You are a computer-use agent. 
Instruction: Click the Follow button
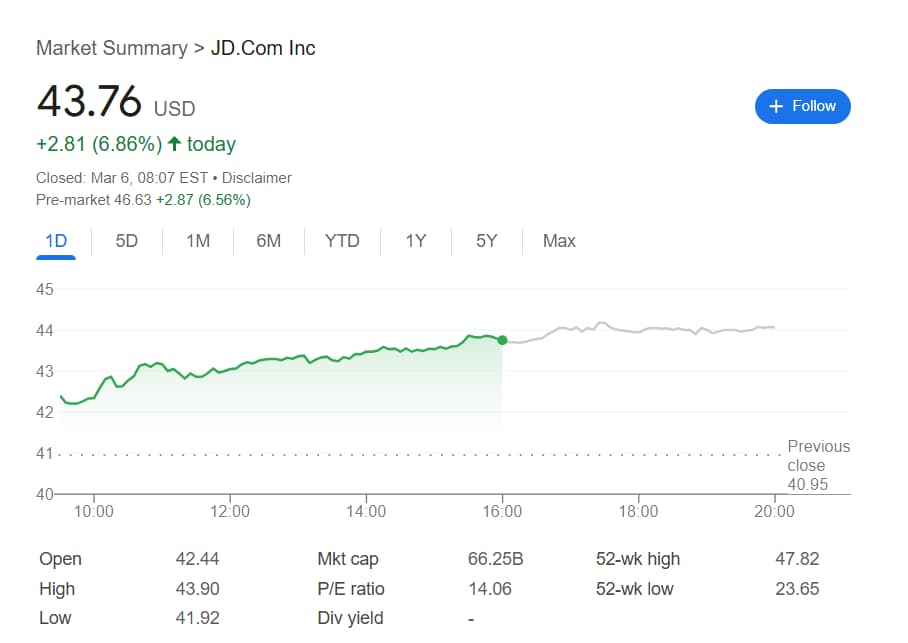(x=802, y=106)
